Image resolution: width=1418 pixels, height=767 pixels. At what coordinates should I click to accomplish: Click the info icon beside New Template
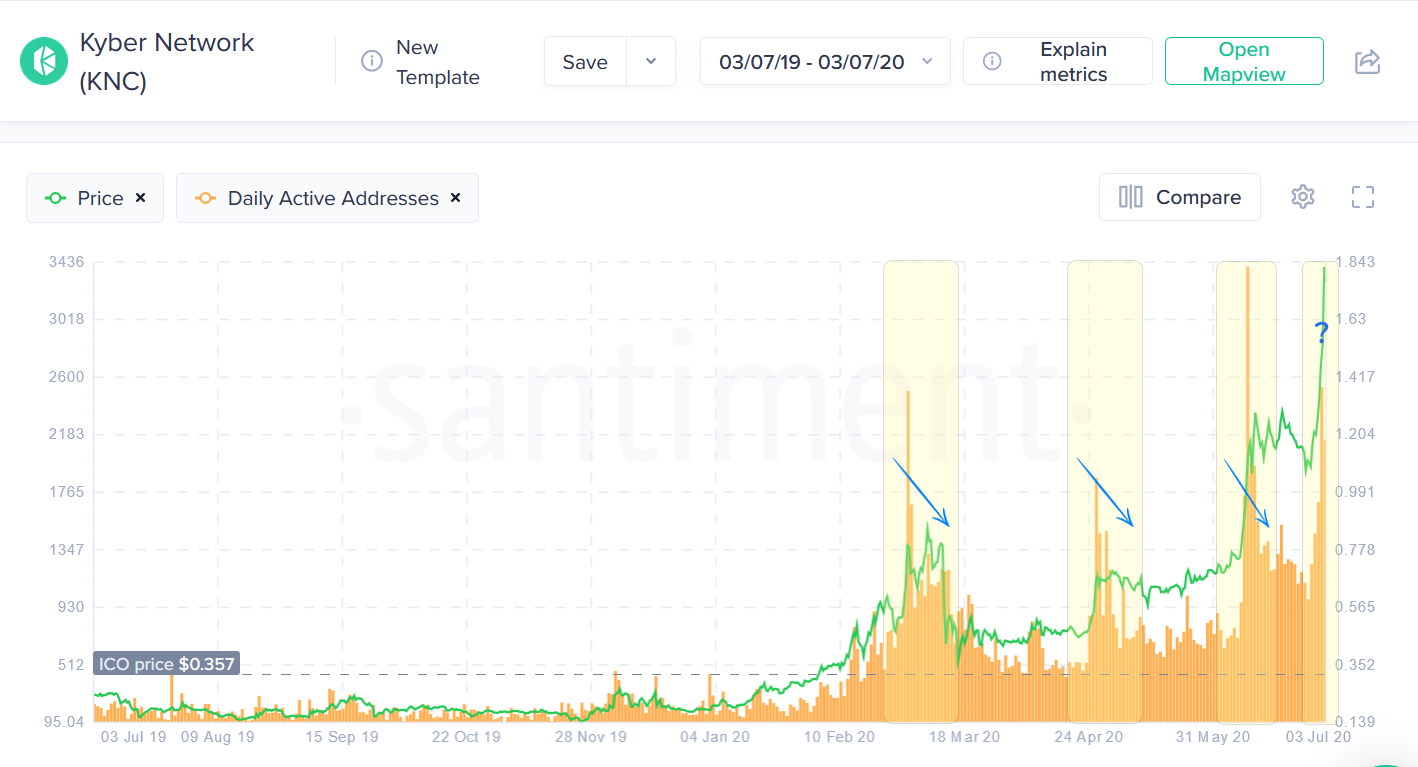click(x=372, y=61)
